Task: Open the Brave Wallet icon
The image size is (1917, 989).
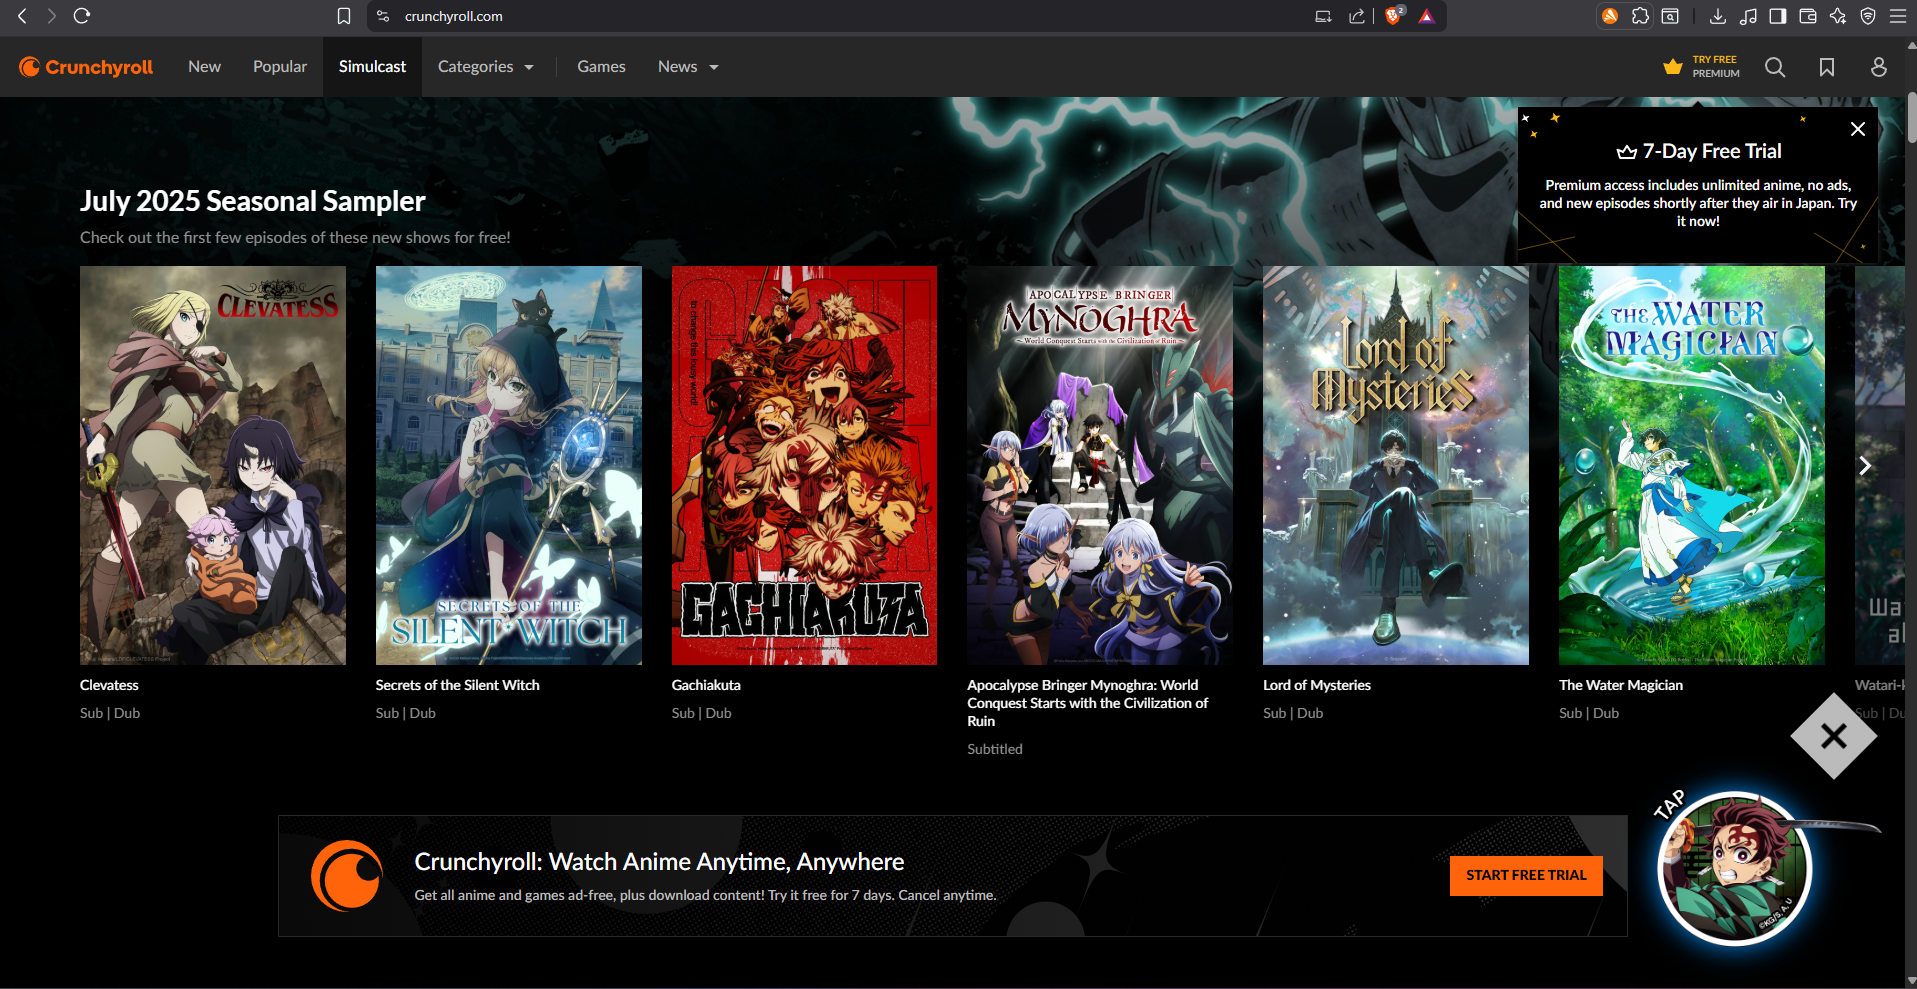Action: pyautogui.click(x=1808, y=16)
